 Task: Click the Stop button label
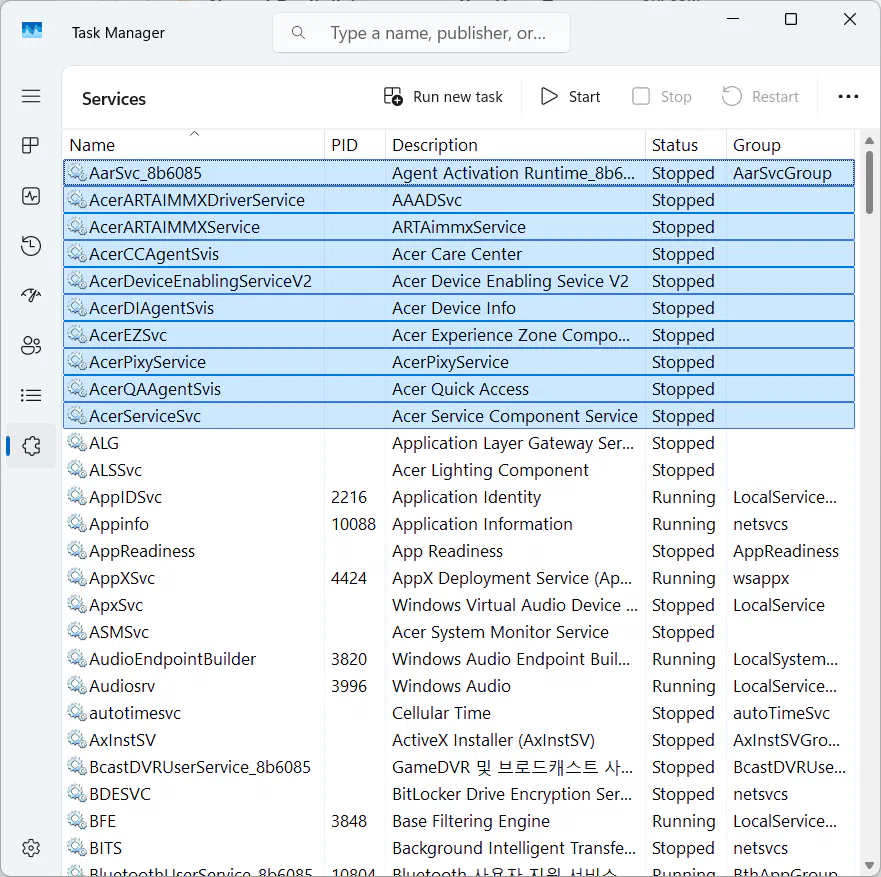(x=676, y=97)
